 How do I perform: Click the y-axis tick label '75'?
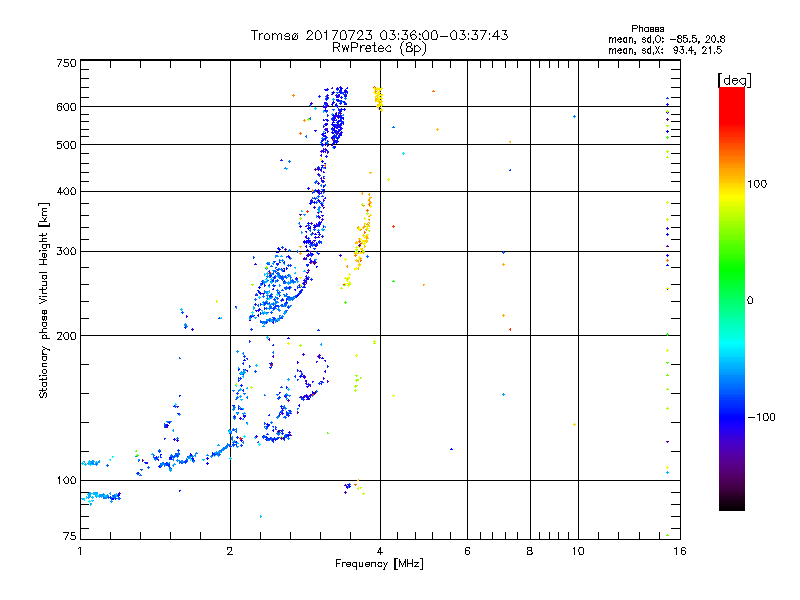coord(70,536)
